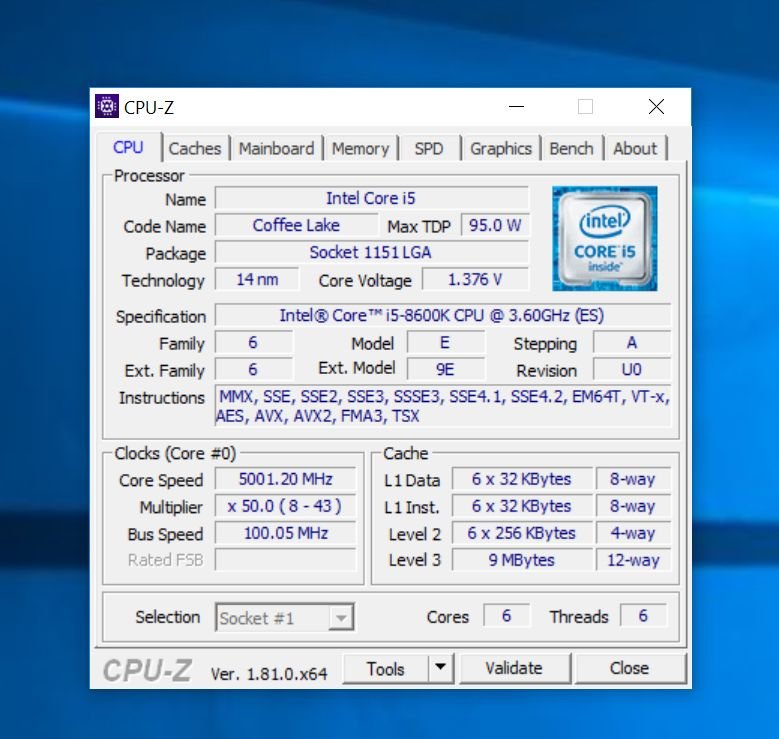Select the CPU tab
Screen dimensions: 779x739
point(128,147)
